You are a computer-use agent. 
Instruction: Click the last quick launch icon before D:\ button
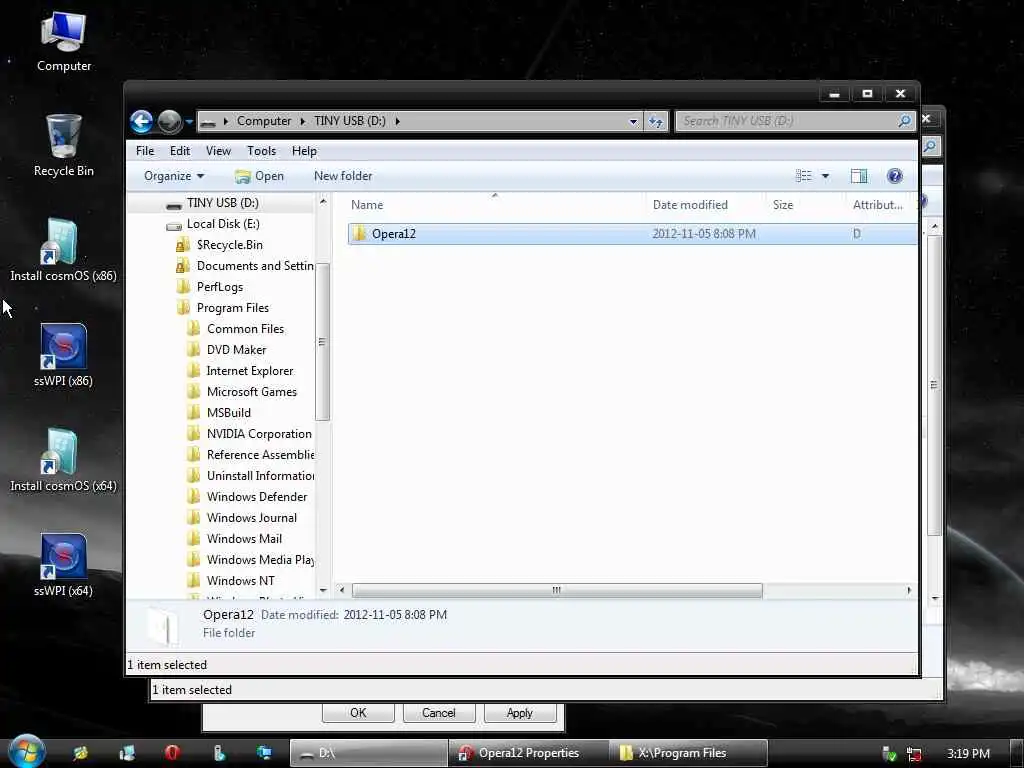264,753
